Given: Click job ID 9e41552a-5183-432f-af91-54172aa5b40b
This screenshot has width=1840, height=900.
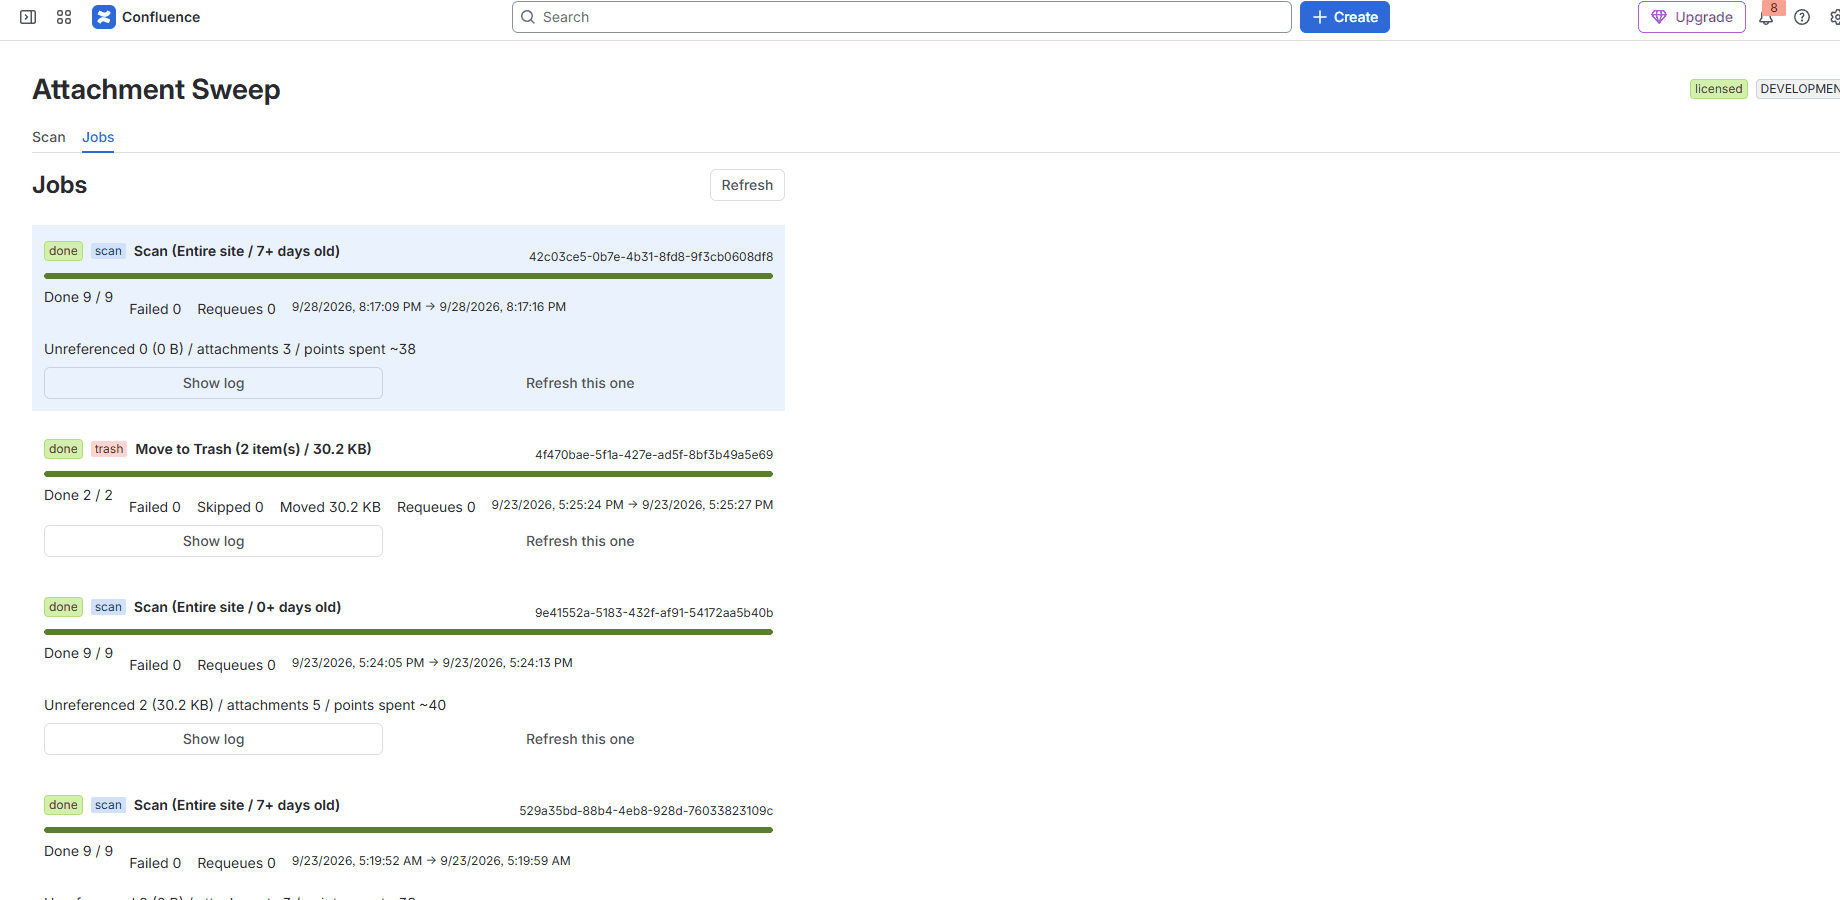Looking at the screenshot, I should (654, 613).
